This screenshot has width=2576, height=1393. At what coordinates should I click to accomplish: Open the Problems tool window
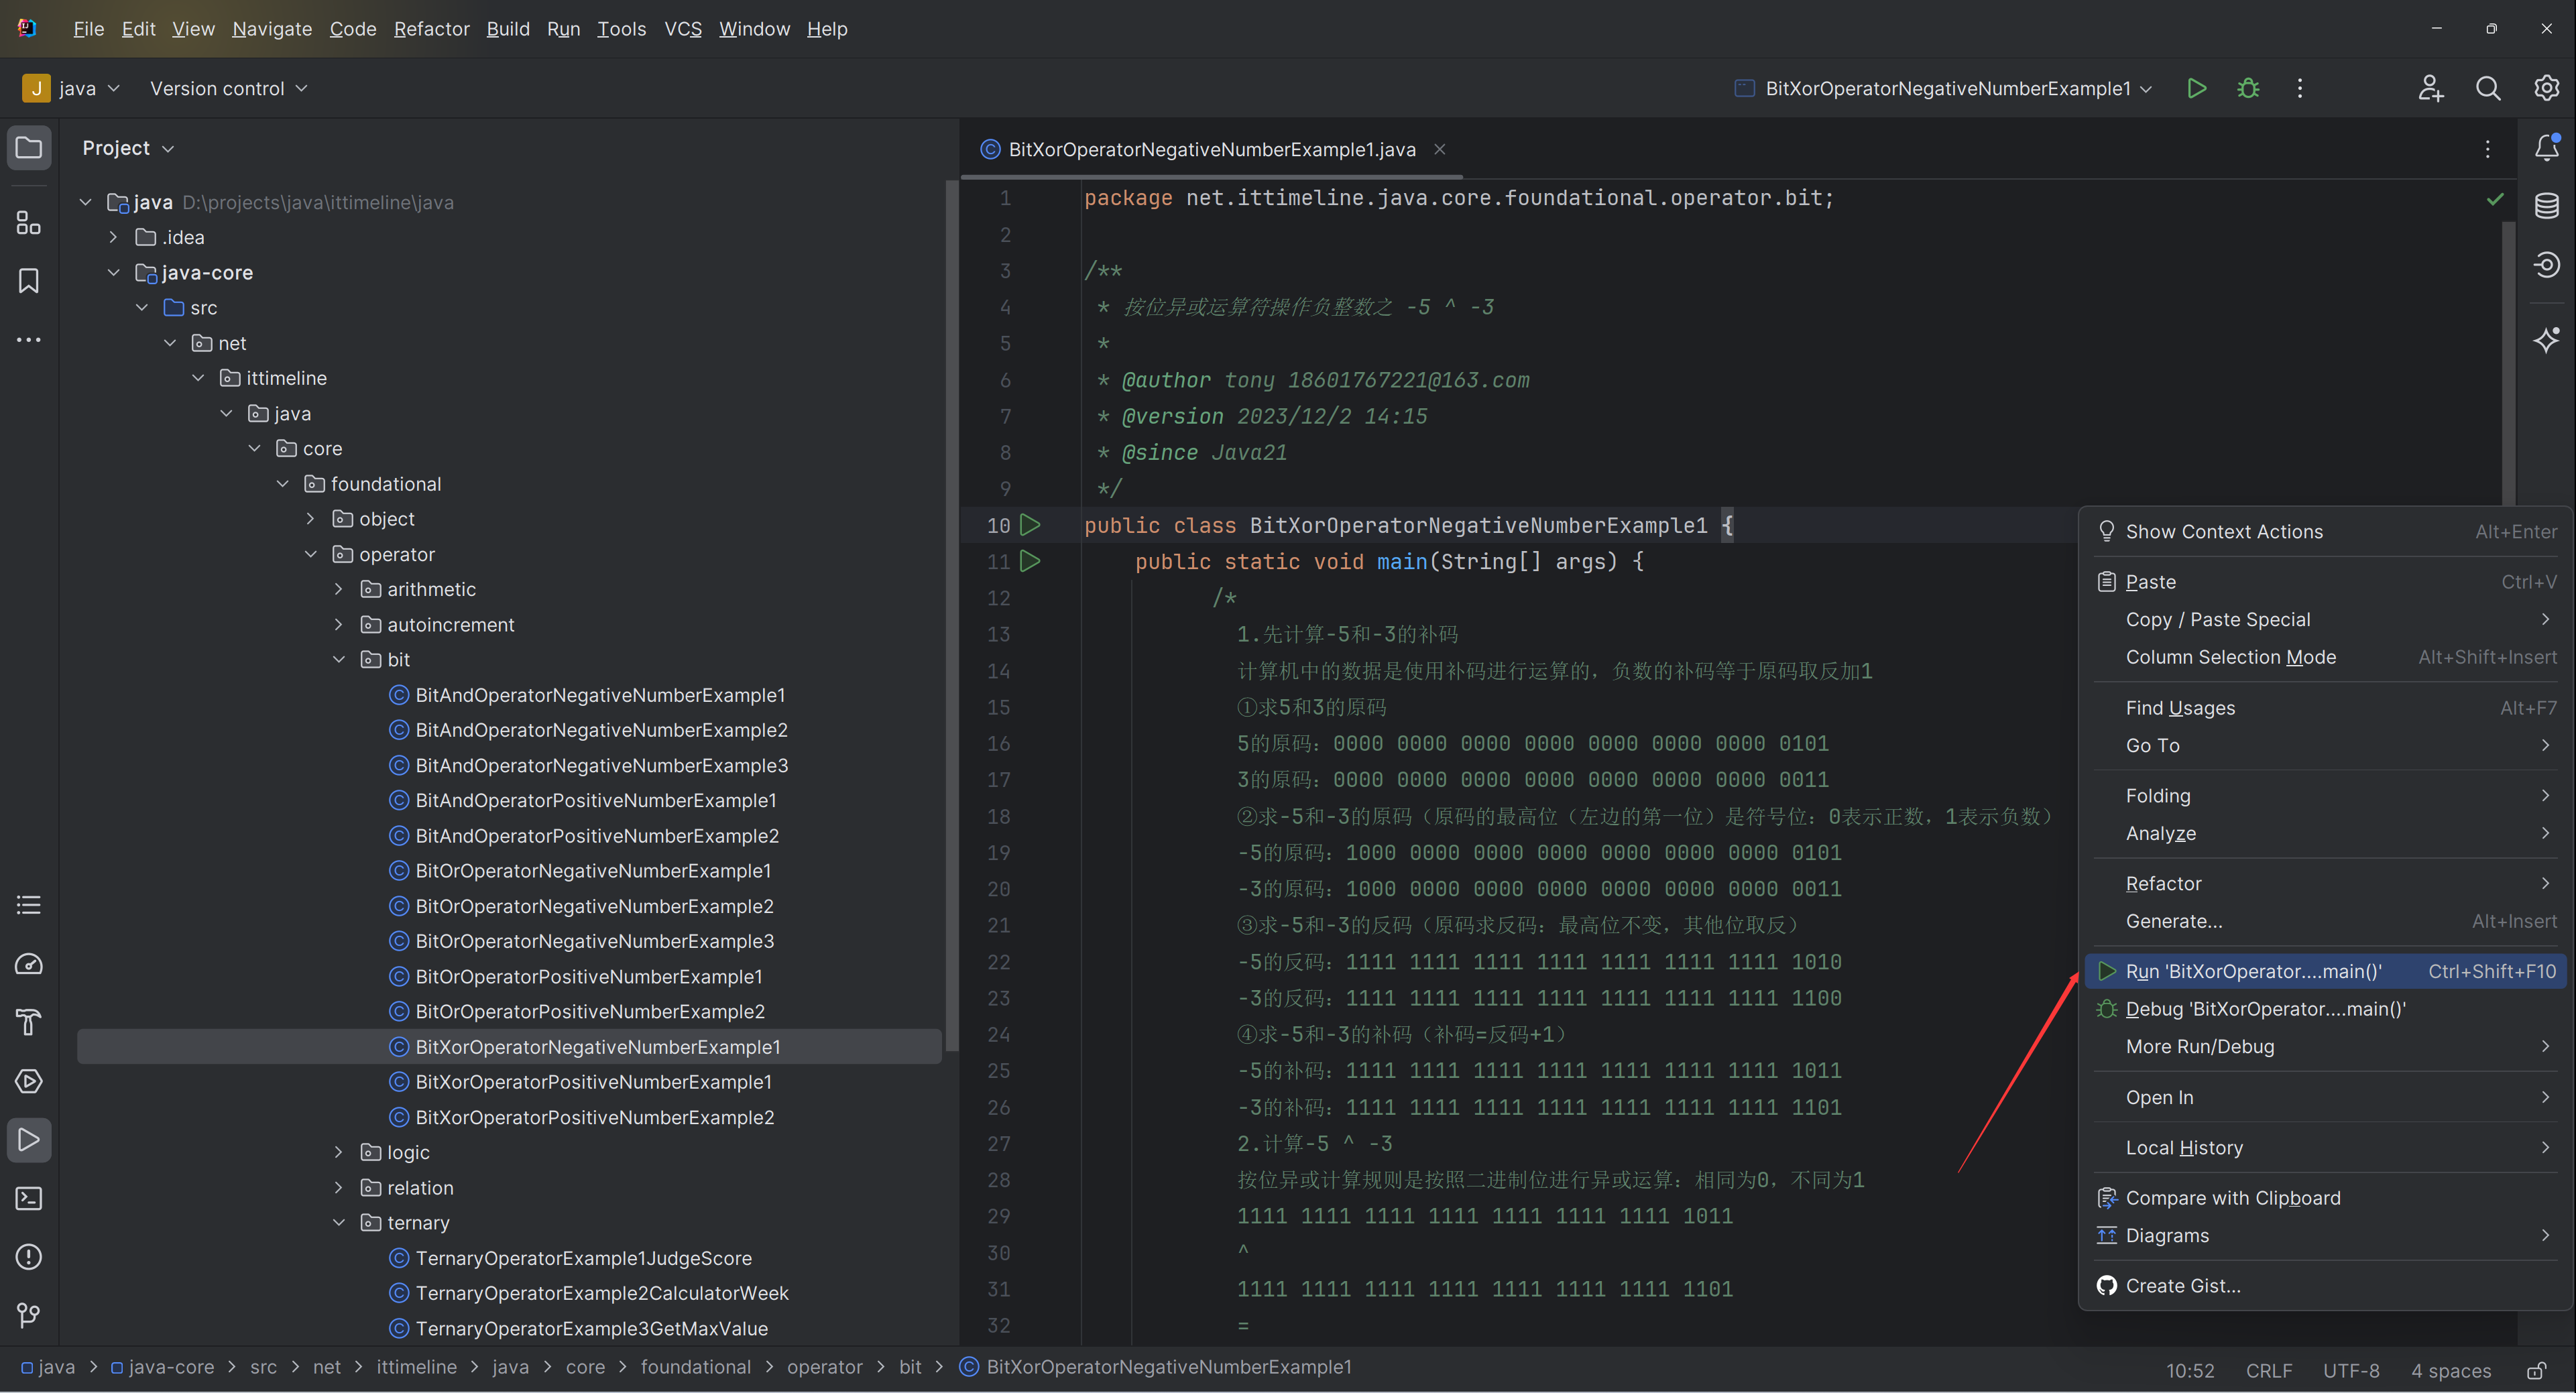tap(29, 1257)
